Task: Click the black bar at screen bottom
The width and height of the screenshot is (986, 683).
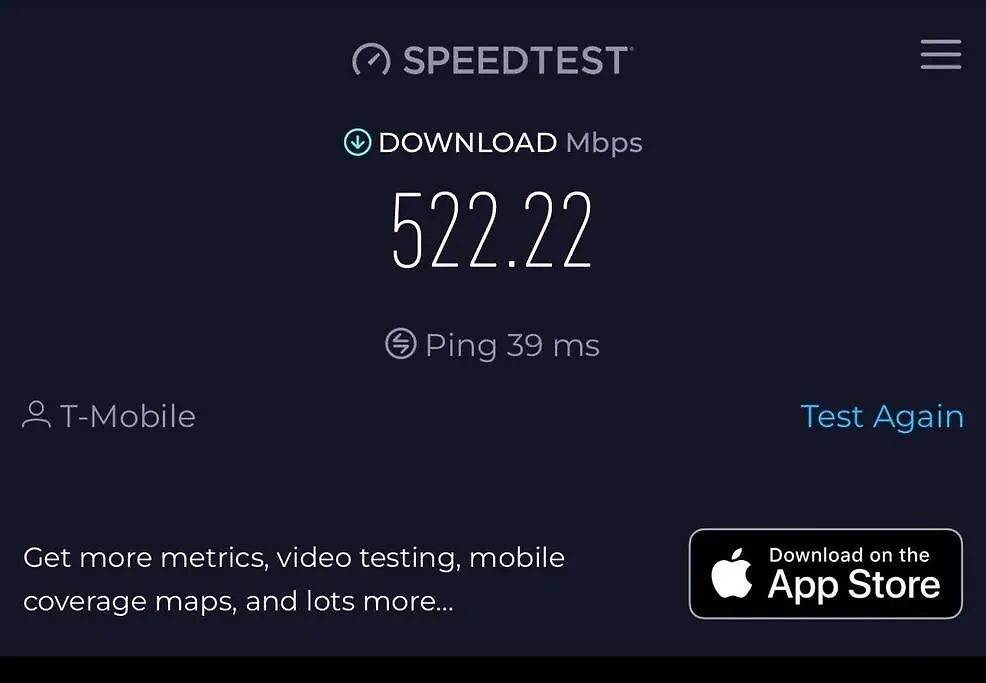Action: (x=493, y=670)
